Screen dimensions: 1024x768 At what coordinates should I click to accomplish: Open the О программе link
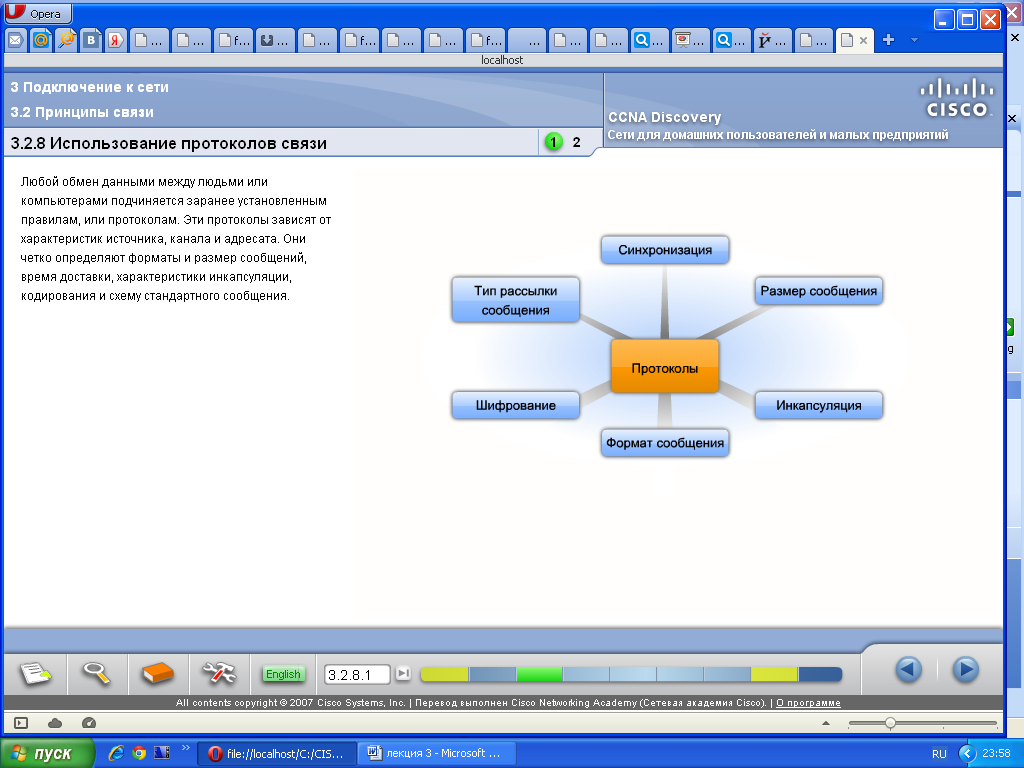(808, 703)
